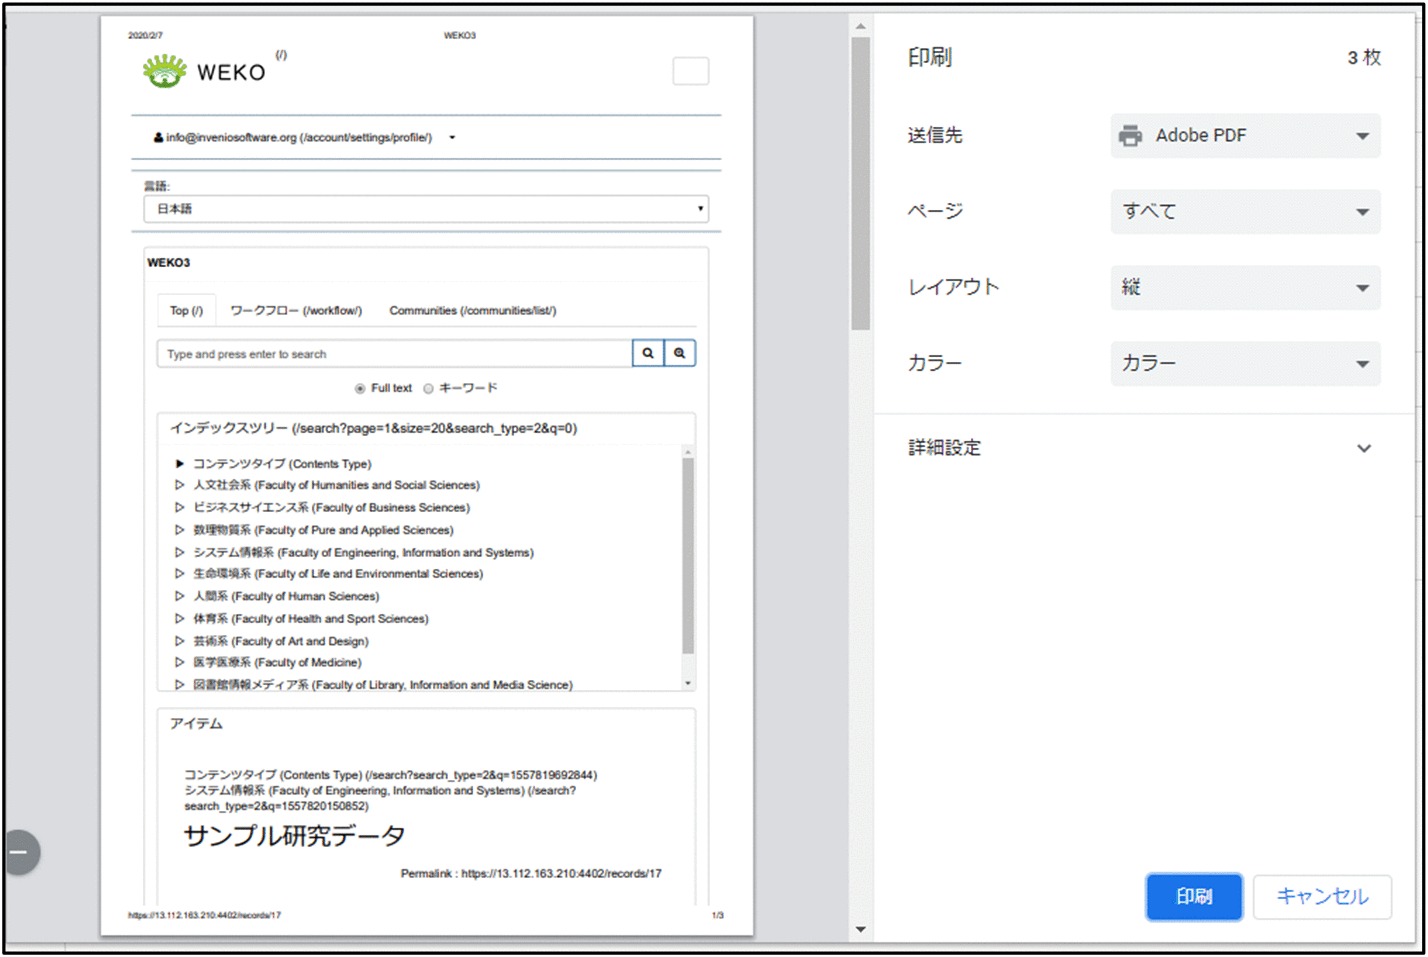Select the キーワード radio button
The width and height of the screenshot is (1428, 957).
click(428, 389)
